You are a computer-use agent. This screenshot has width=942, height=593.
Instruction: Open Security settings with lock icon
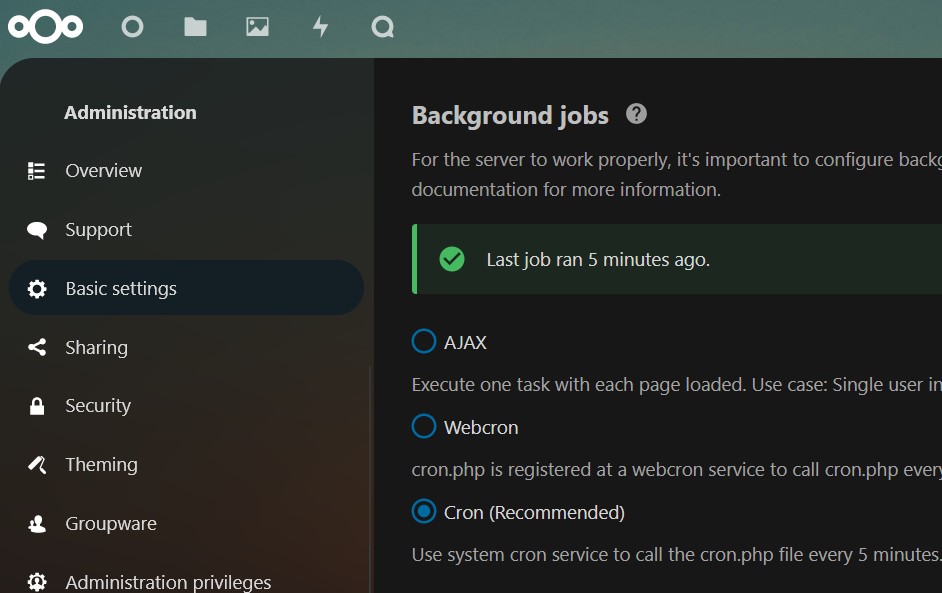point(186,406)
